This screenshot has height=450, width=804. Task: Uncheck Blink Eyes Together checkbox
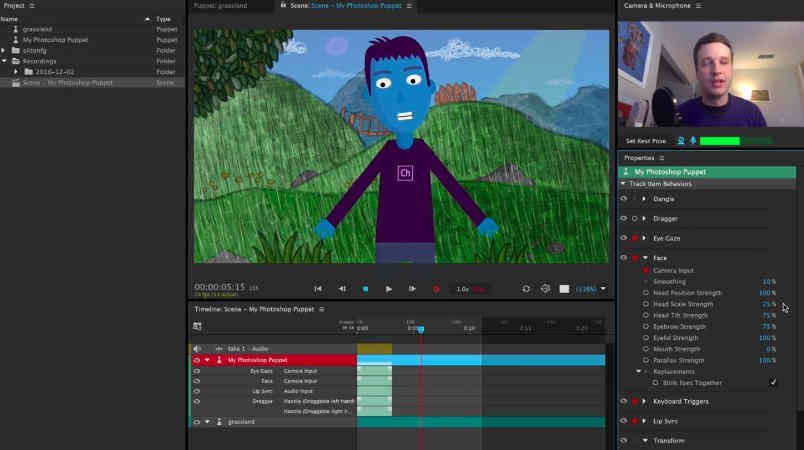(x=773, y=382)
